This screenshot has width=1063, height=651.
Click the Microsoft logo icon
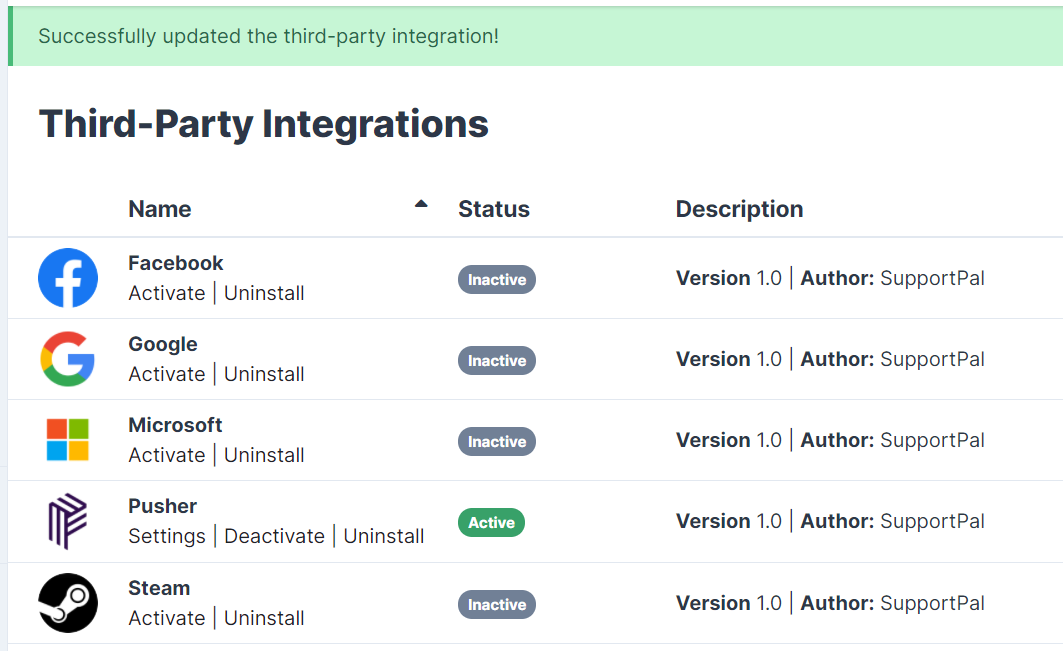(x=68, y=440)
